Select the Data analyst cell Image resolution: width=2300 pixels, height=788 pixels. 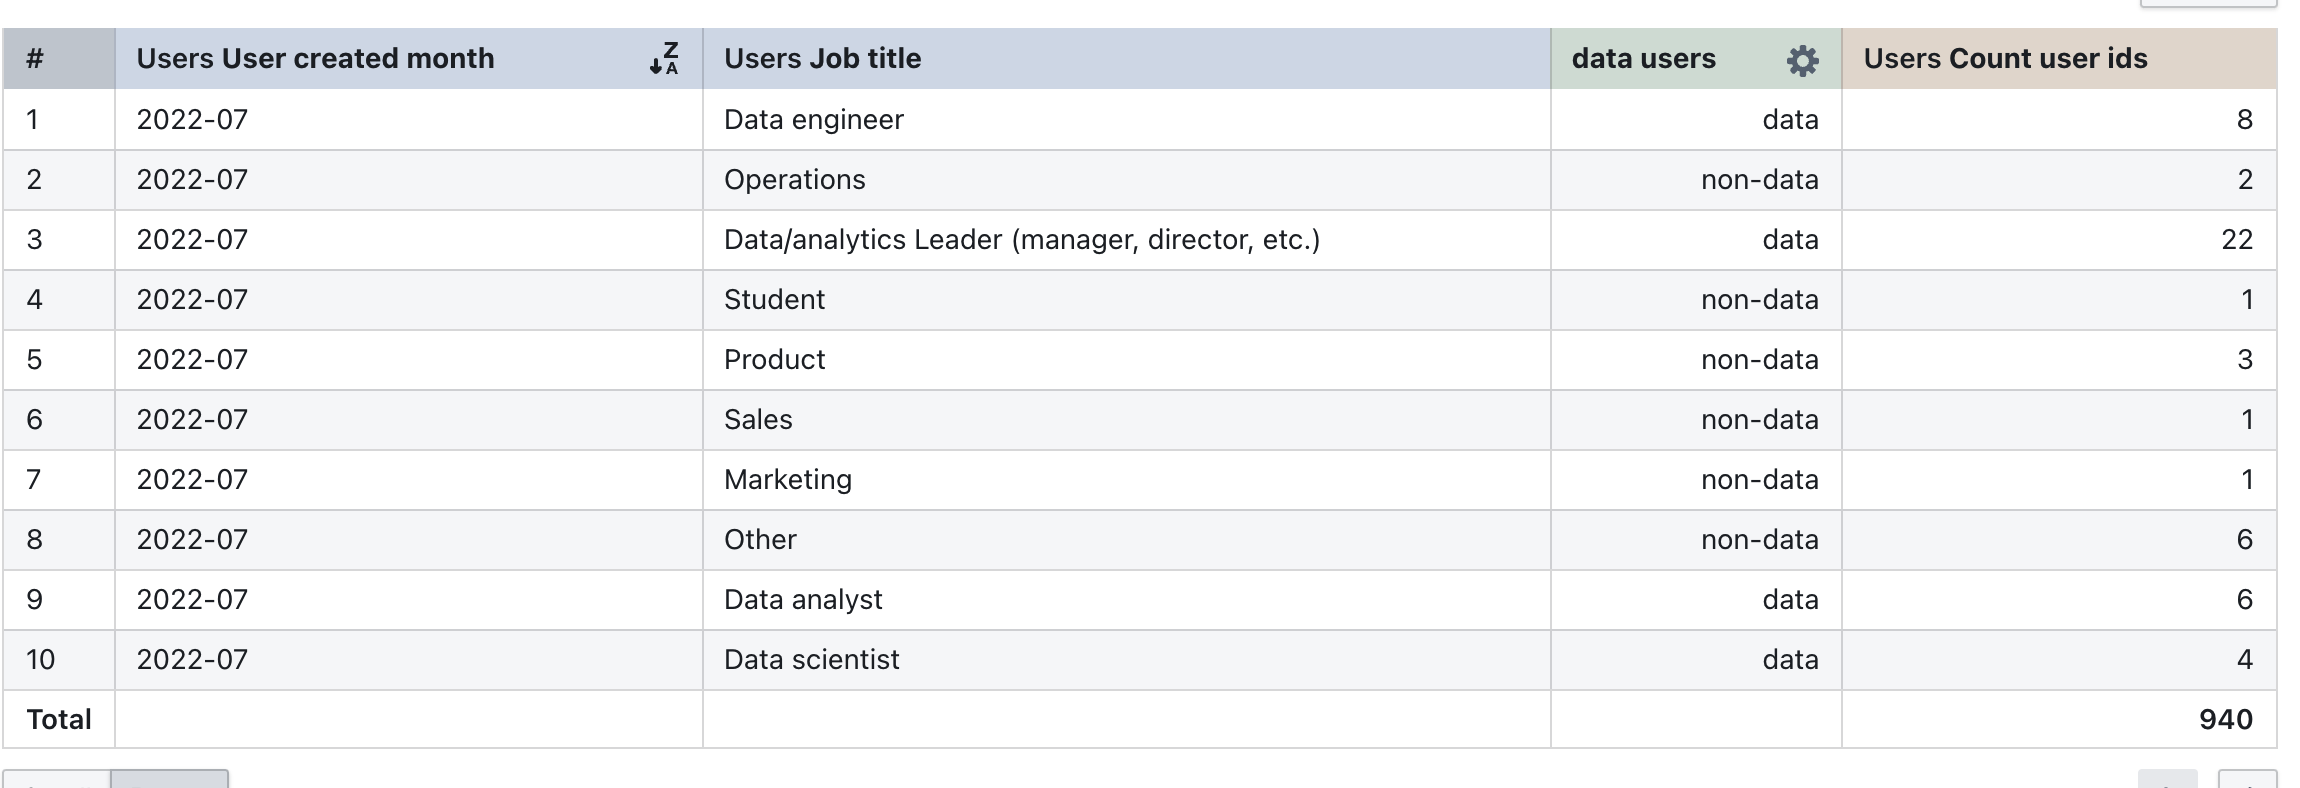[x=803, y=600]
